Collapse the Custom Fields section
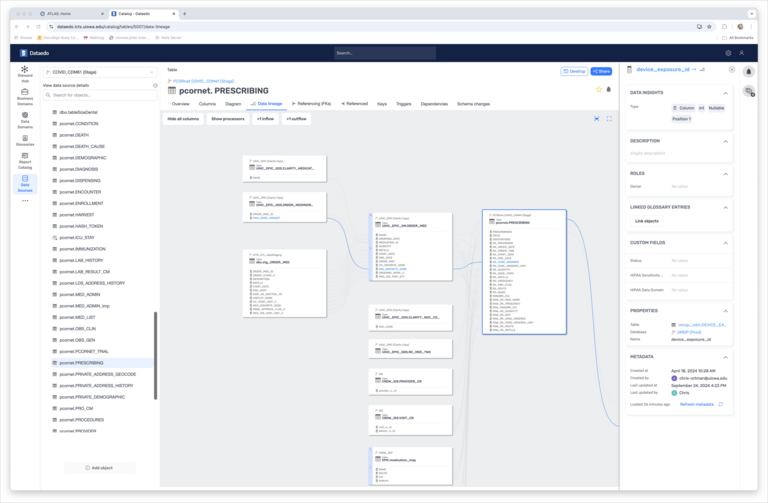 [x=725, y=243]
